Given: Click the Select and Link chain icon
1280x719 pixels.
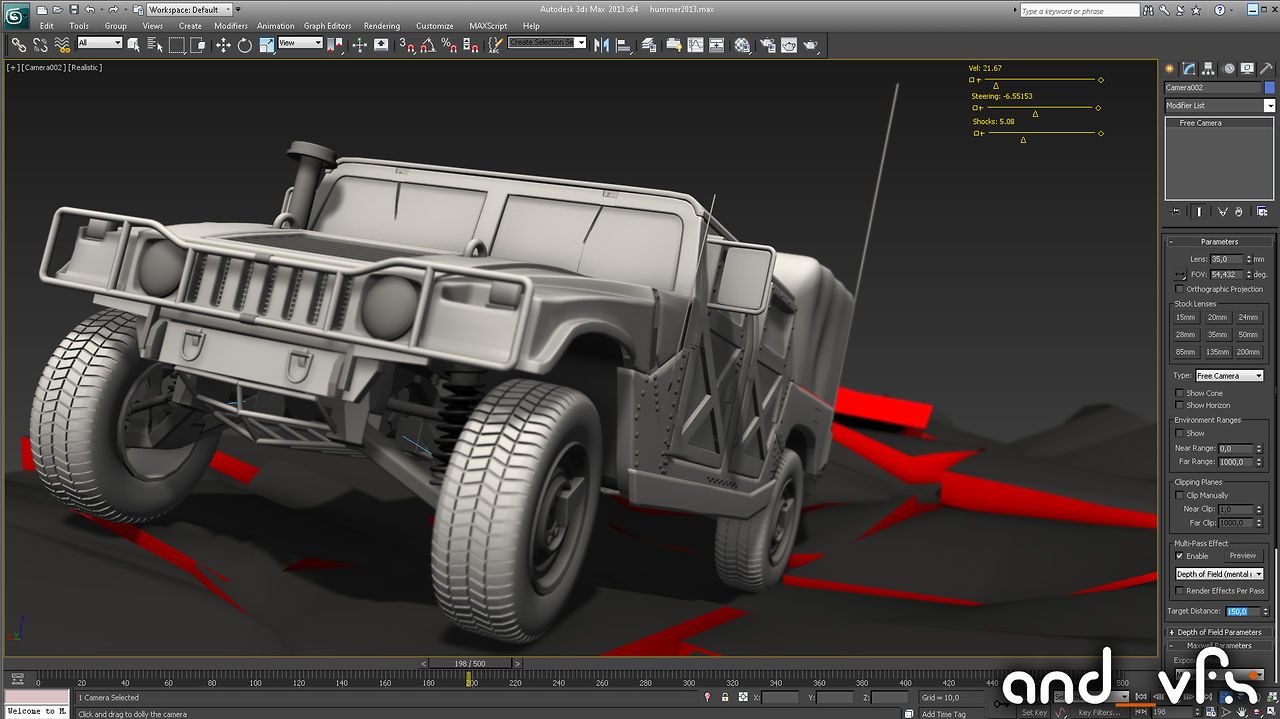Looking at the screenshot, I should click(18, 45).
